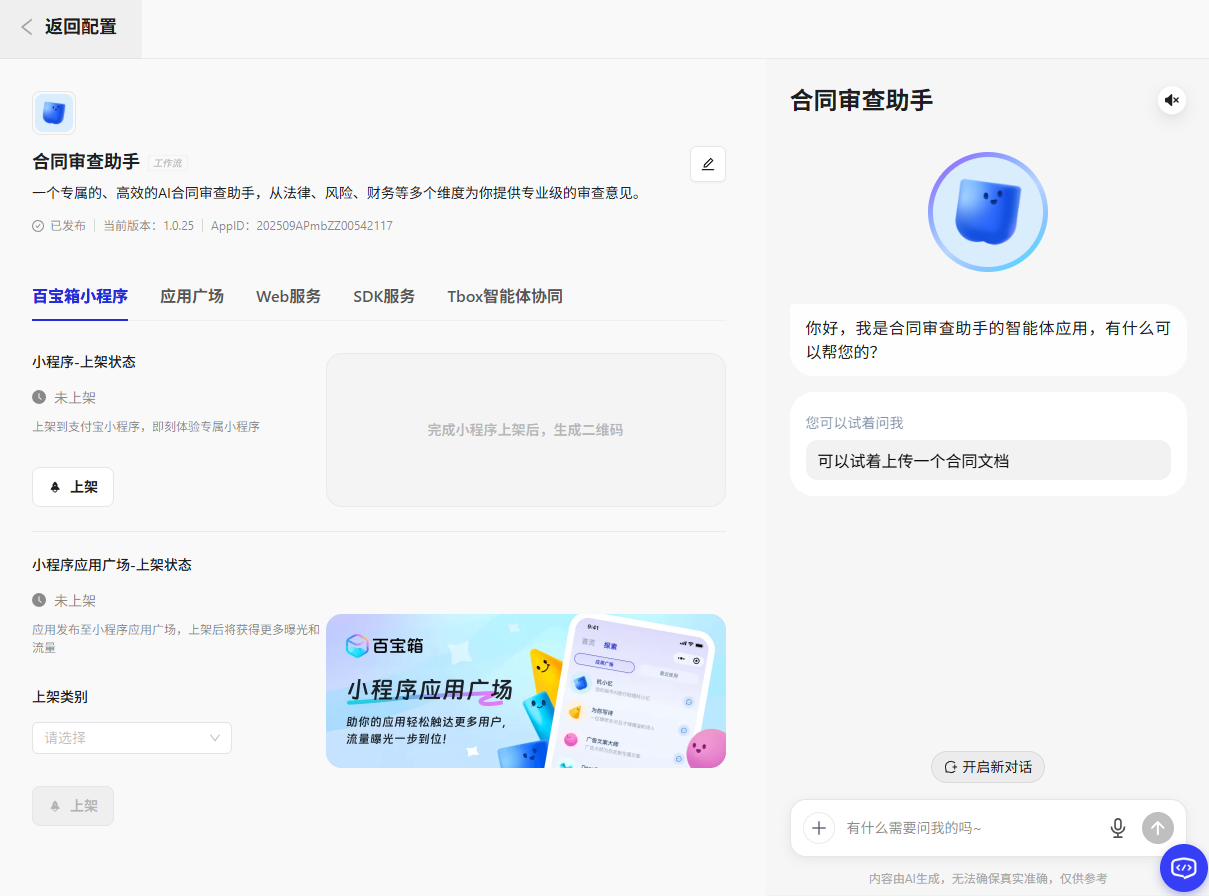Select the 百宝箱小程序 tab

[80, 296]
